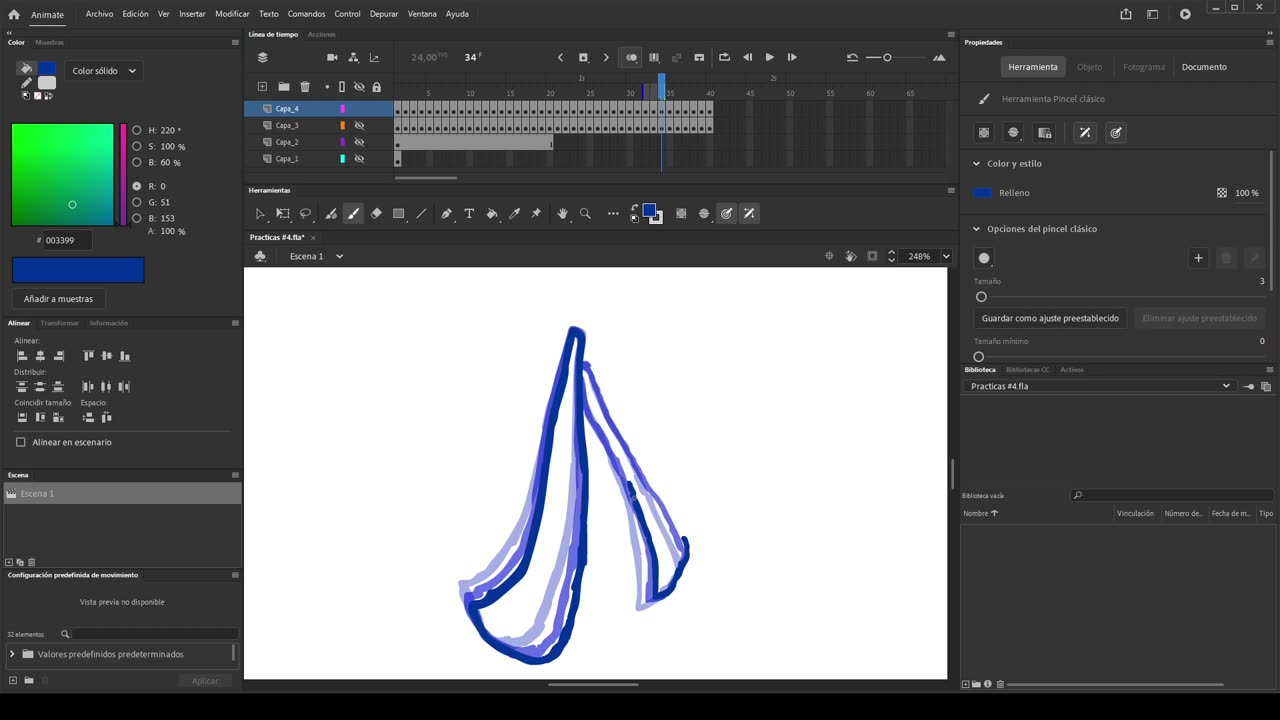The width and height of the screenshot is (1280, 720).
Task: Switch to the Documento properties tab
Action: point(1204,67)
